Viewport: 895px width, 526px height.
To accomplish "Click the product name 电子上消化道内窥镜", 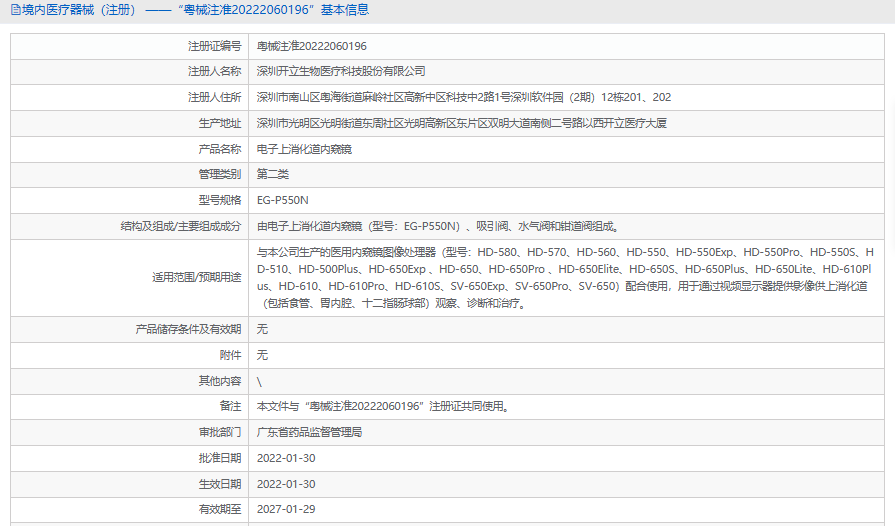I will [304, 149].
